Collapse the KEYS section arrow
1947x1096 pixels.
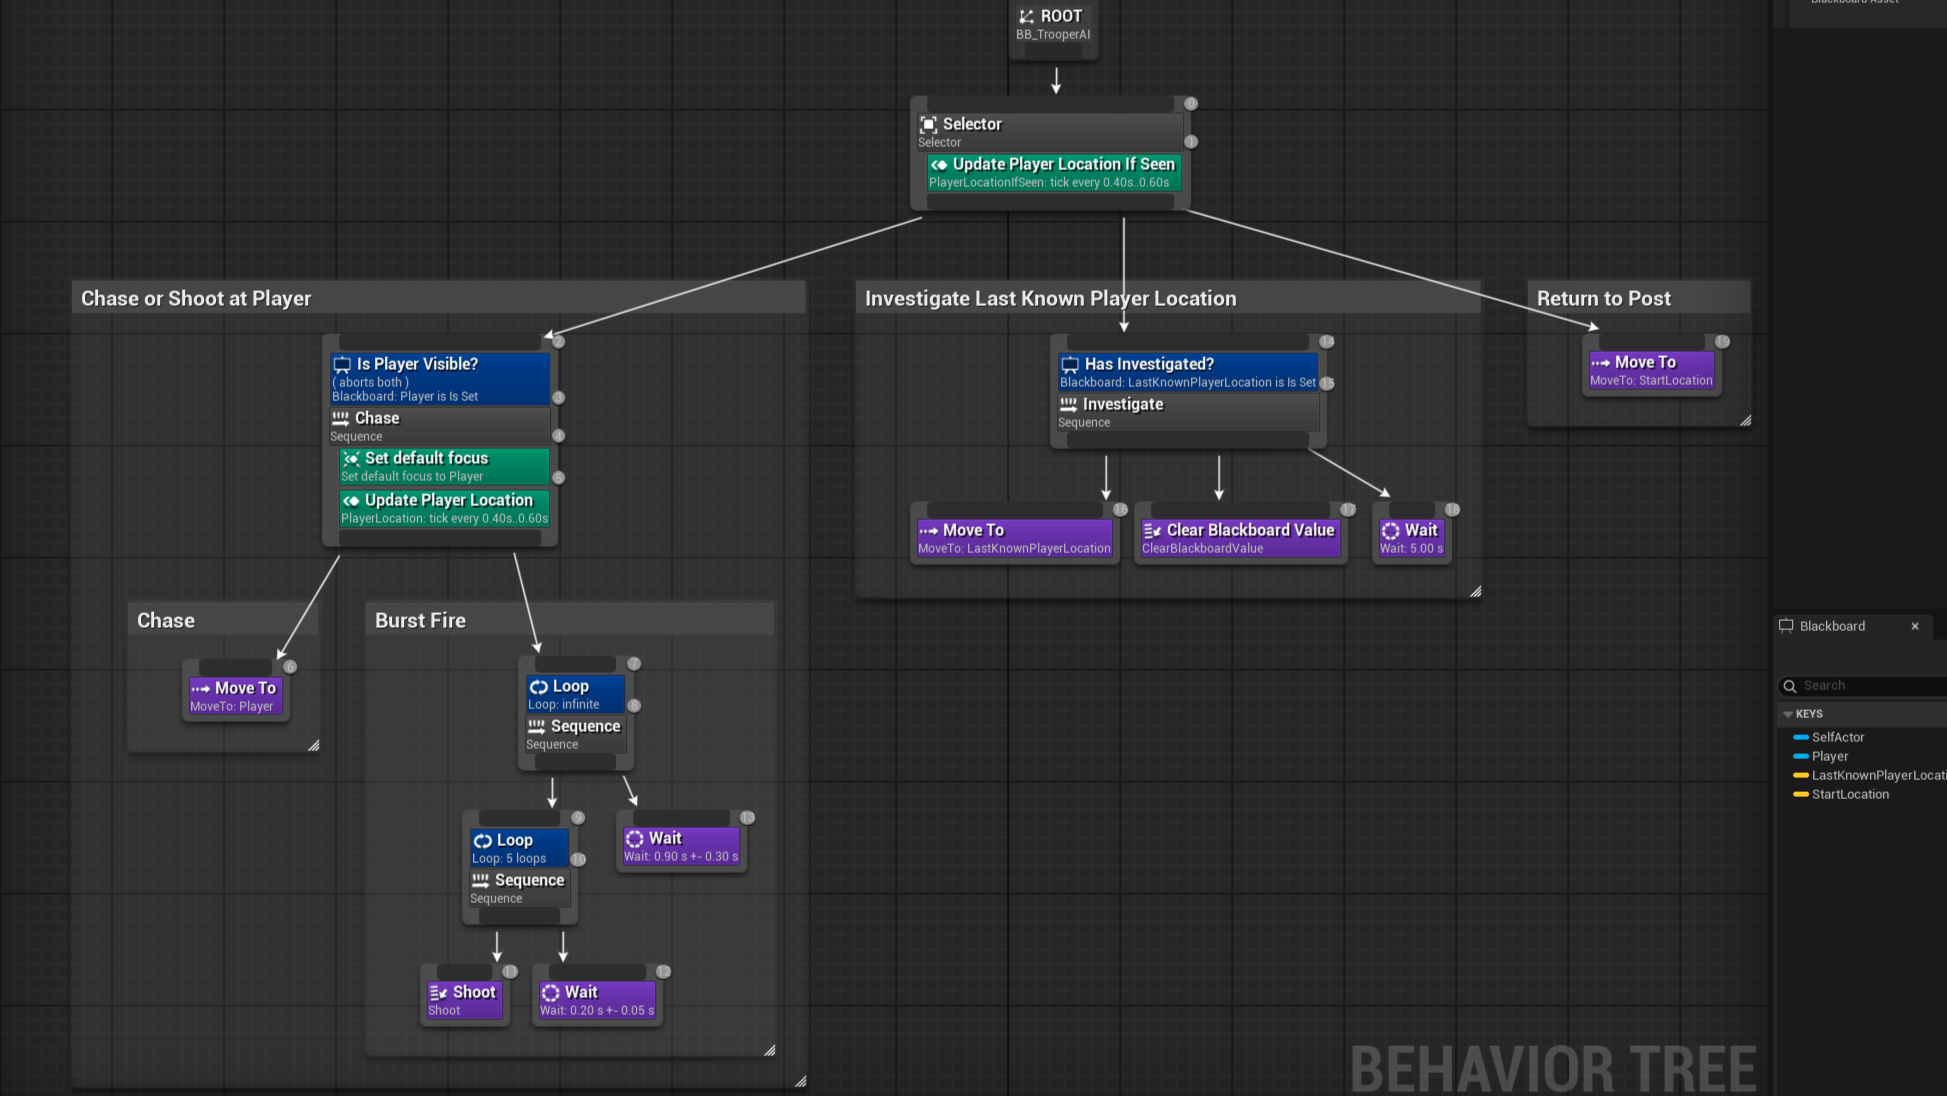(x=1788, y=714)
